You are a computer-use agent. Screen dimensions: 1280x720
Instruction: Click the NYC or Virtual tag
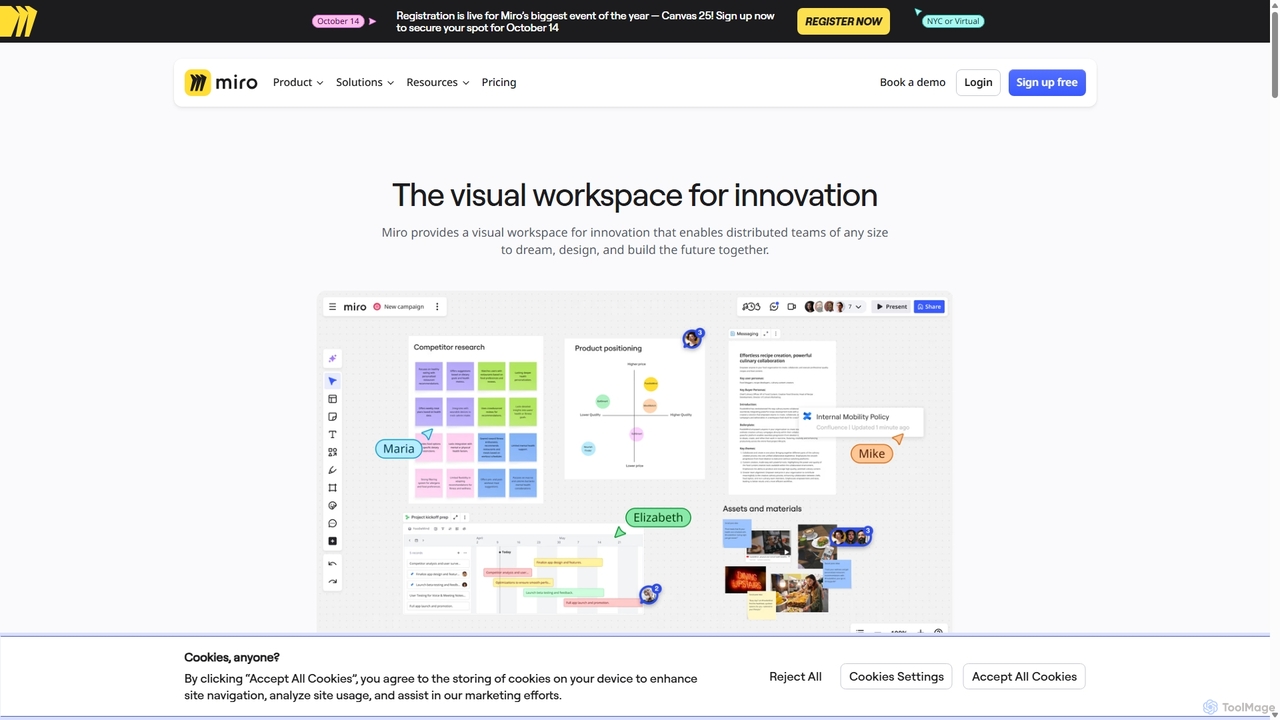953,21
